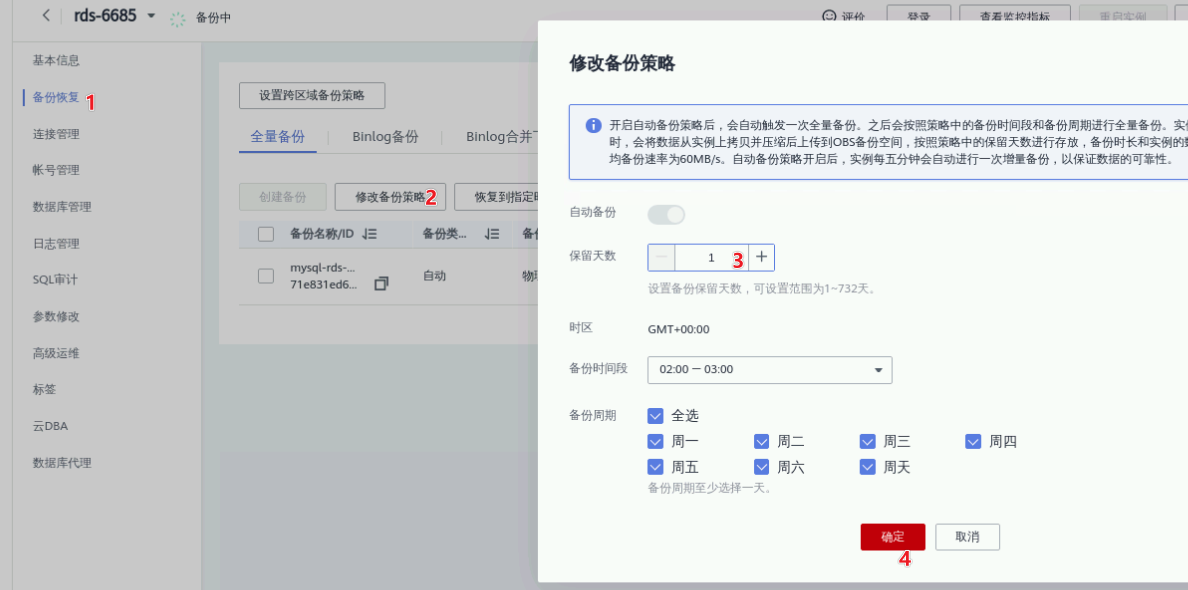The height and width of the screenshot is (590, 1188).
Task: Open the 备份时间段 time range dropdown
Action: [x=768, y=369]
